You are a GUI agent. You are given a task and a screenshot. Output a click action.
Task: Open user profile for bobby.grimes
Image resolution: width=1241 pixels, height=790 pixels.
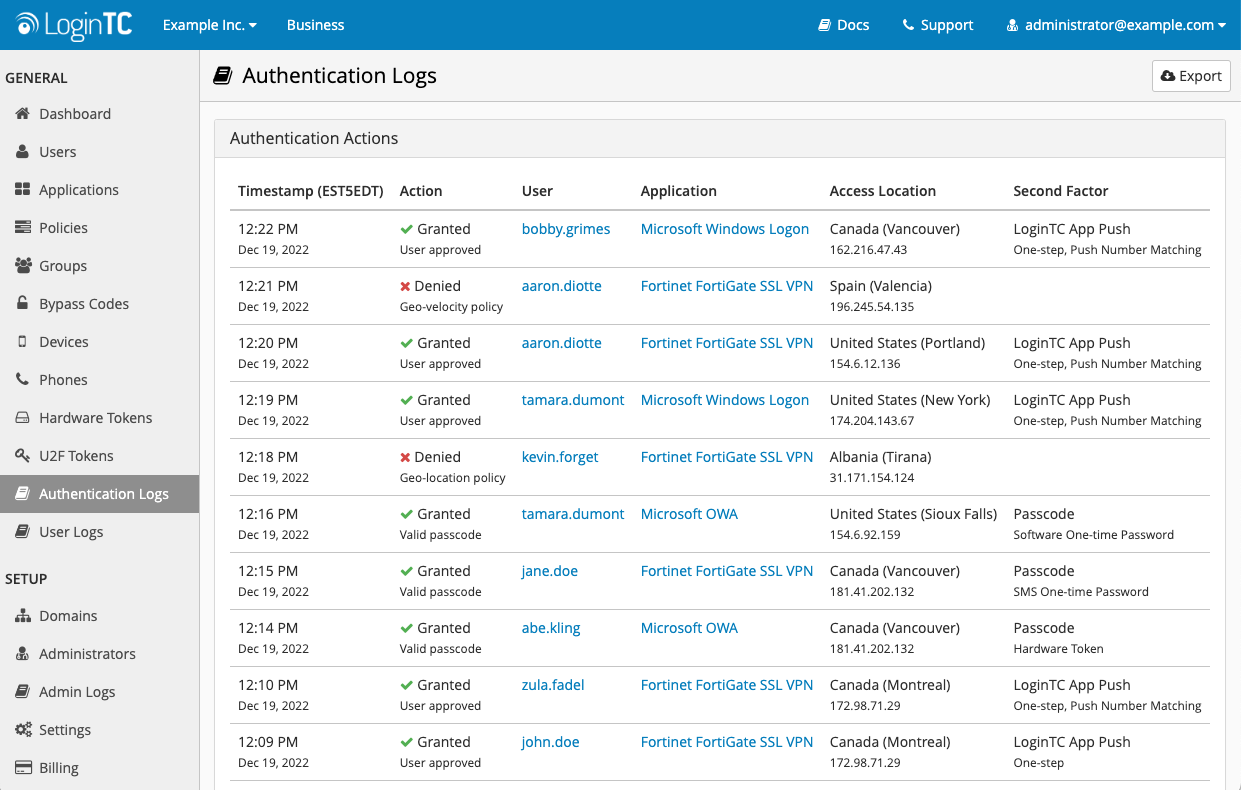566,228
